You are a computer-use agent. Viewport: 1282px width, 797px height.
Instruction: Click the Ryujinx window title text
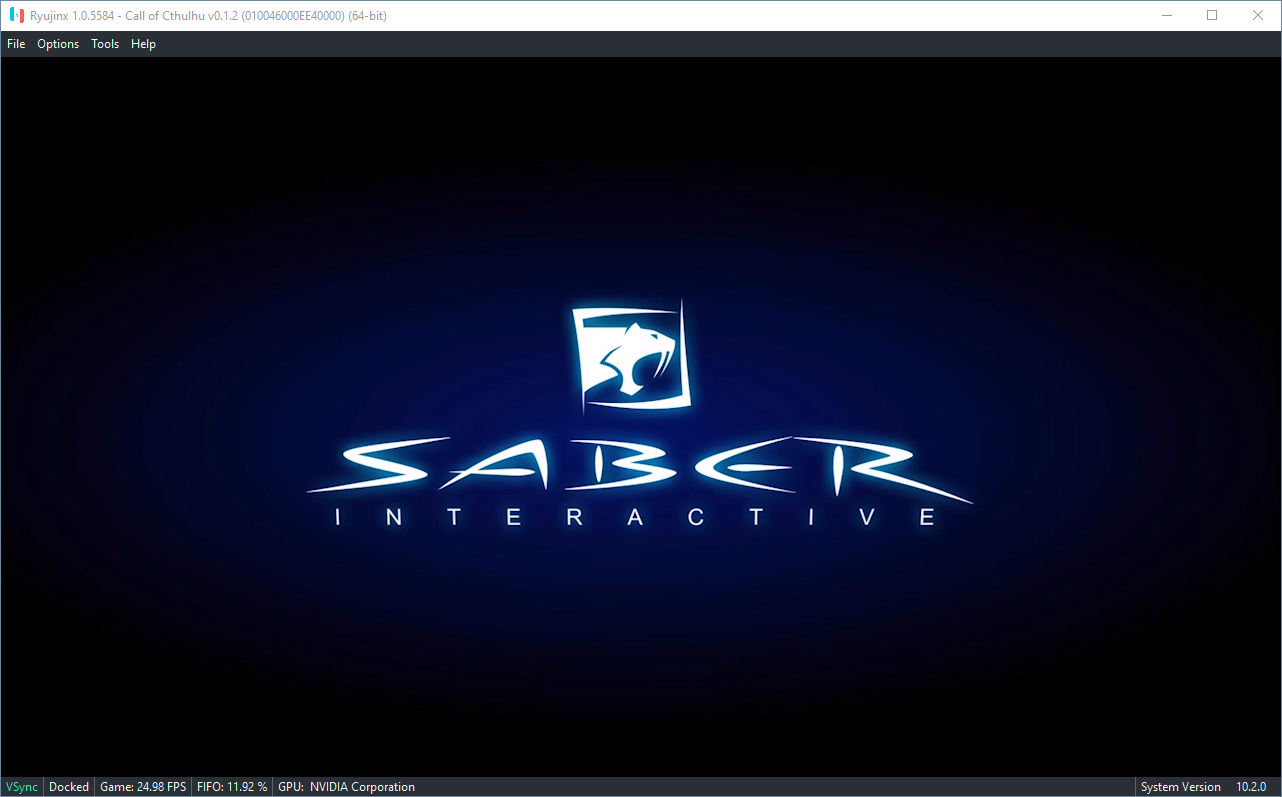click(x=208, y=16)
